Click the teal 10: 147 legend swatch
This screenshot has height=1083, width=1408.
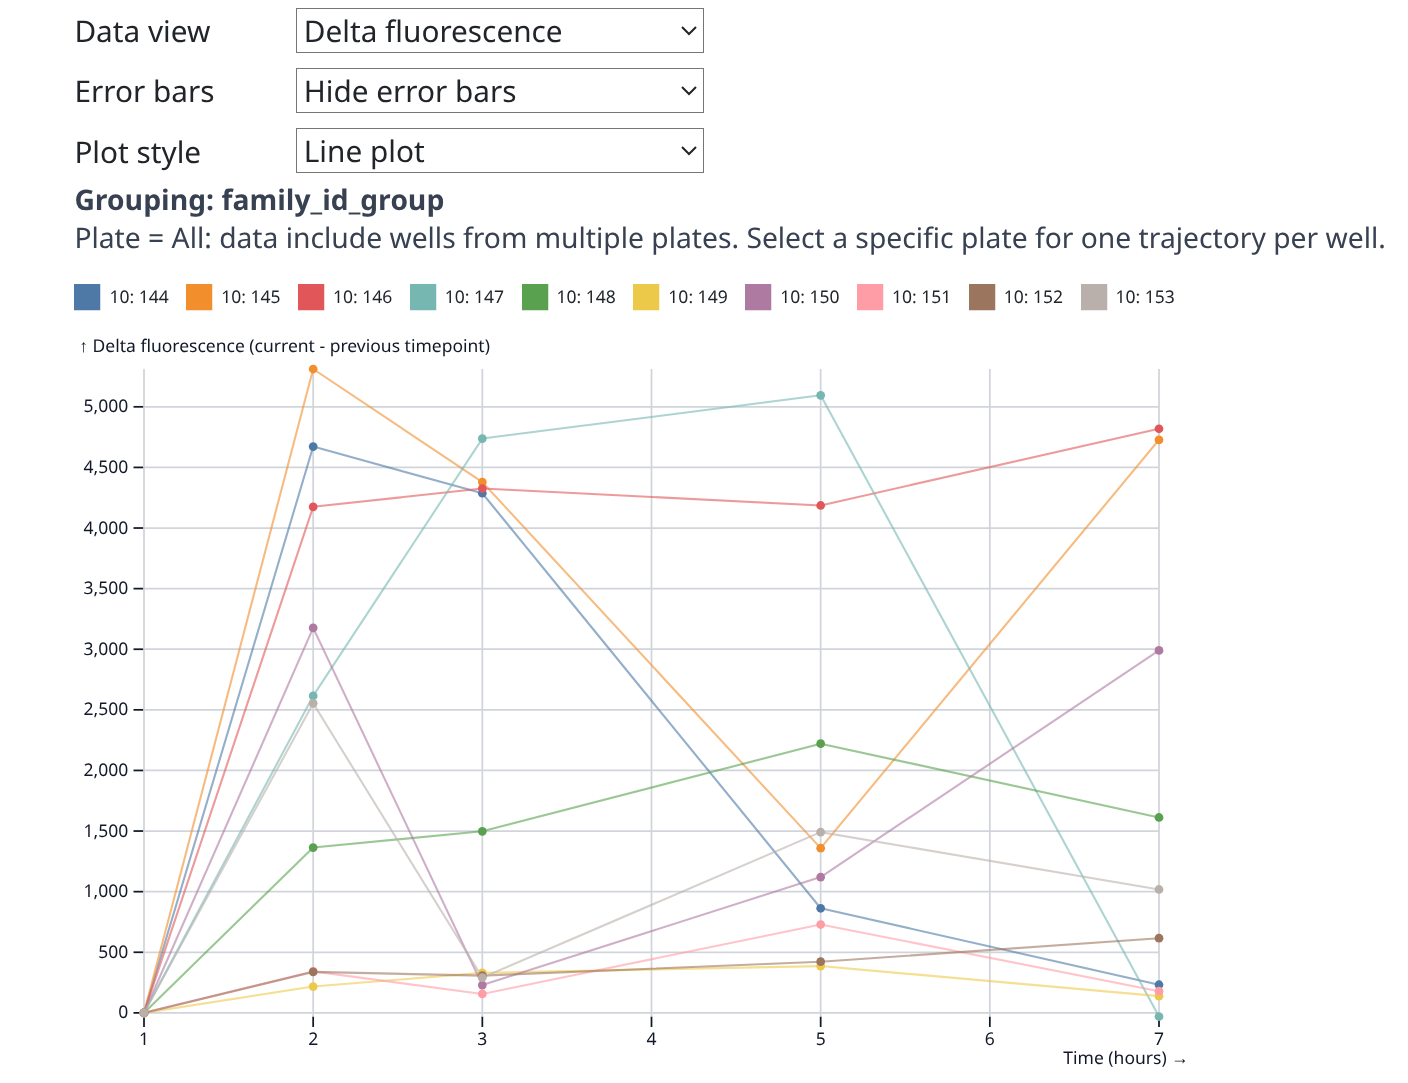423,297
